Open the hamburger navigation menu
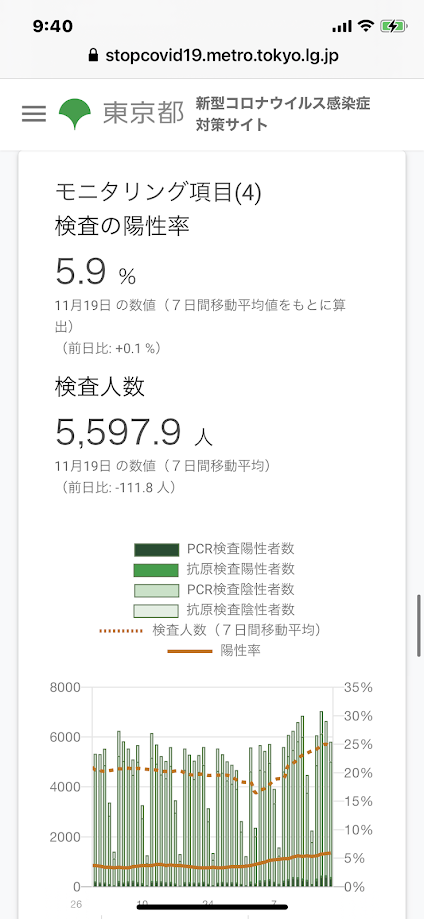Viewport: 424px width, 919px height. [x=33, y=114]
